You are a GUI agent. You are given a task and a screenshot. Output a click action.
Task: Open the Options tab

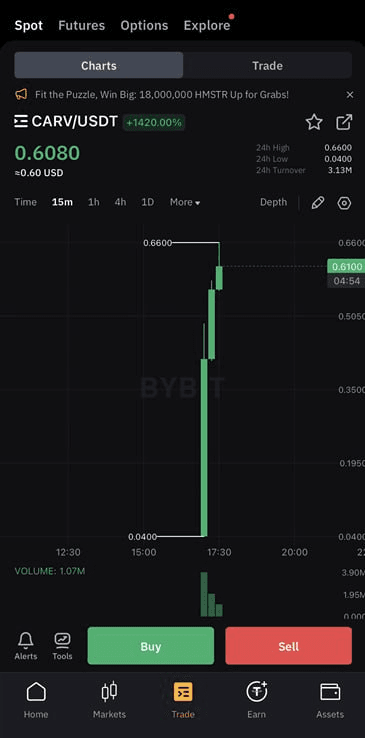(144, 25)
